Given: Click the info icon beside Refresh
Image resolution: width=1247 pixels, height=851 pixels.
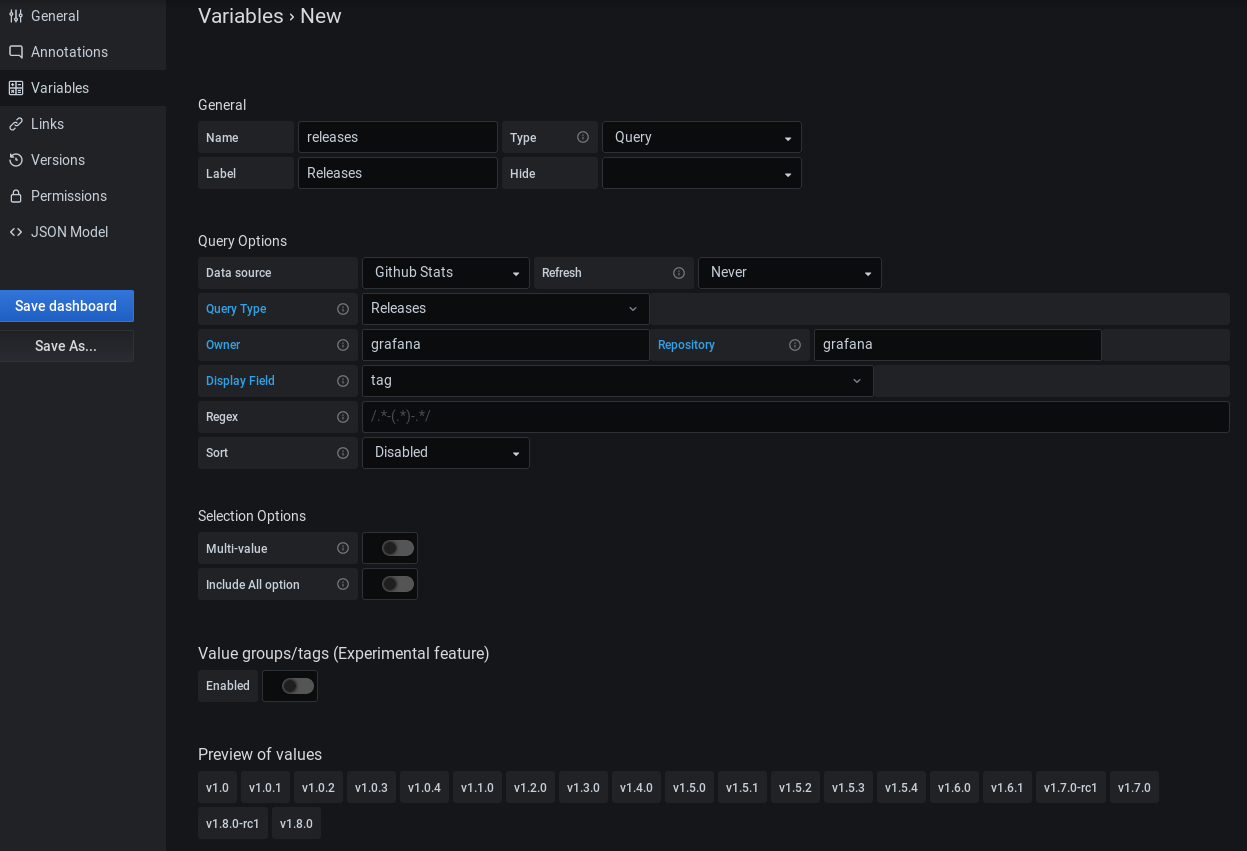Looking at the screenshot, I should click(679, 272).
